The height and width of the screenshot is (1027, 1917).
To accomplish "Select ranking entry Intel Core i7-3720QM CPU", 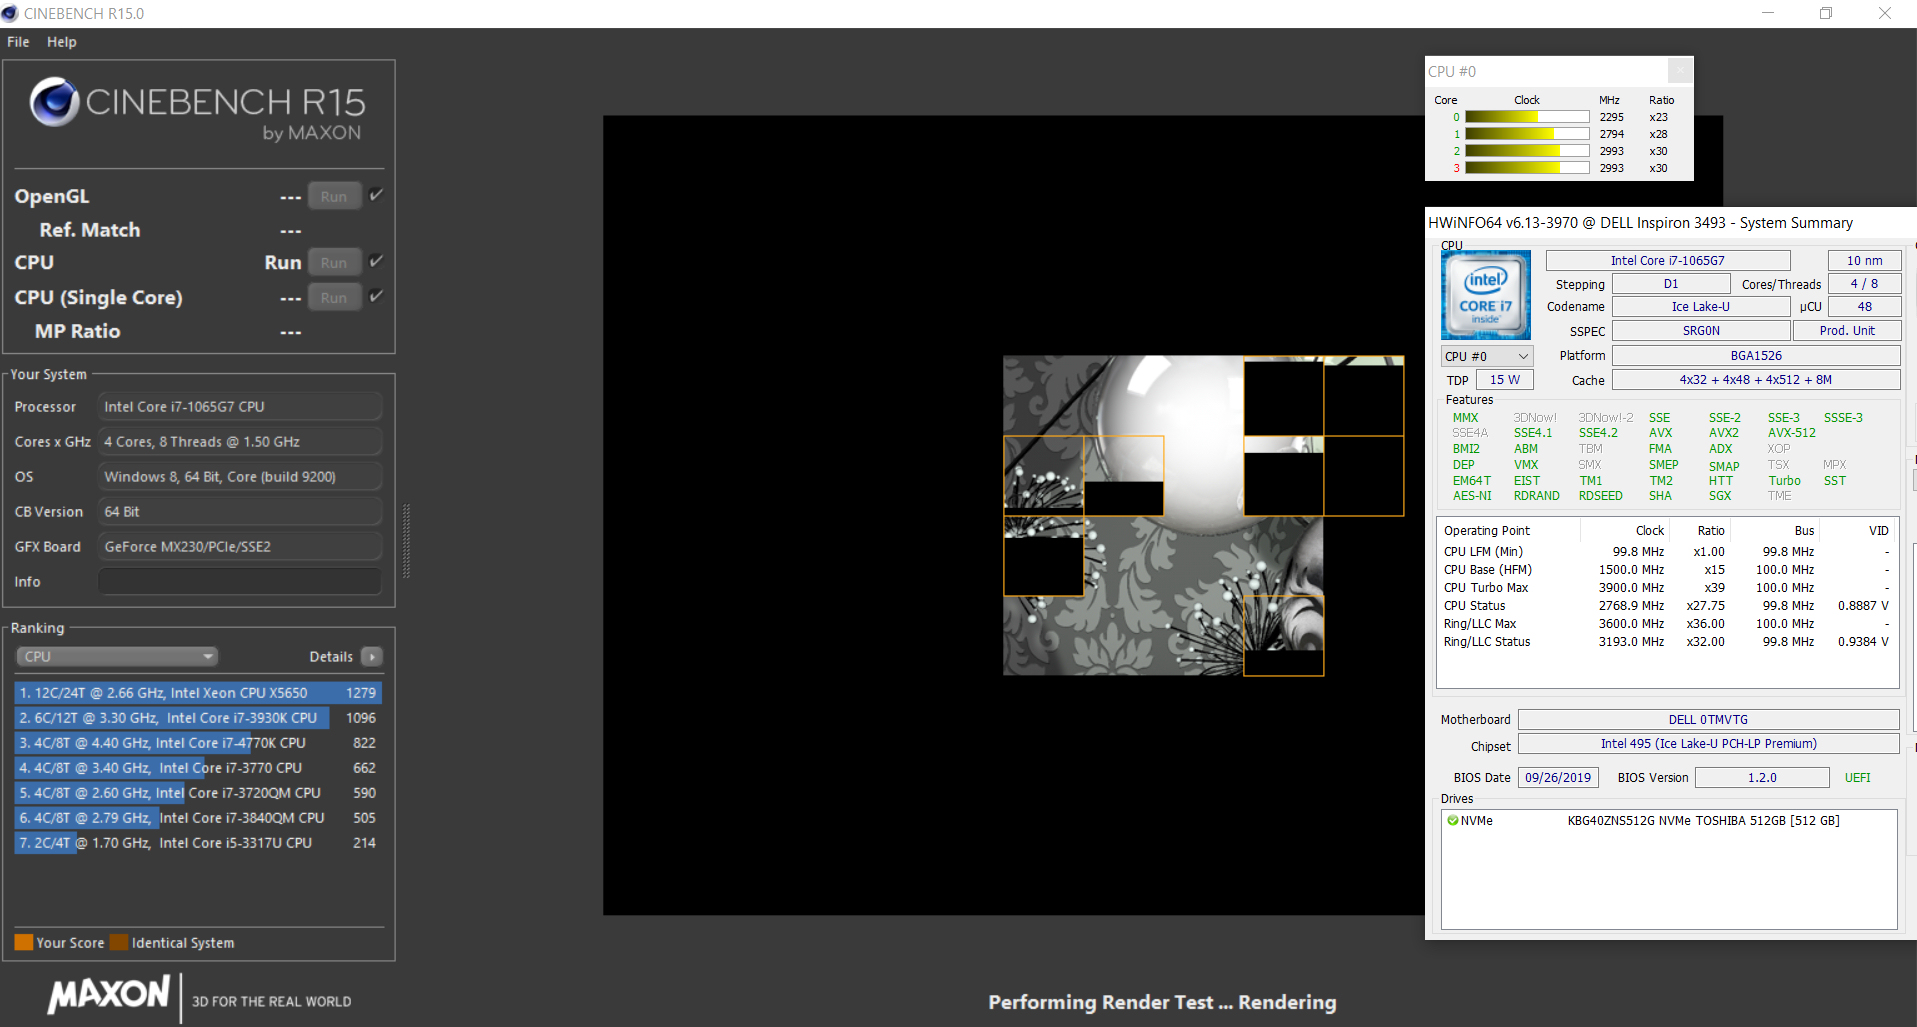I will pos(198,793).
